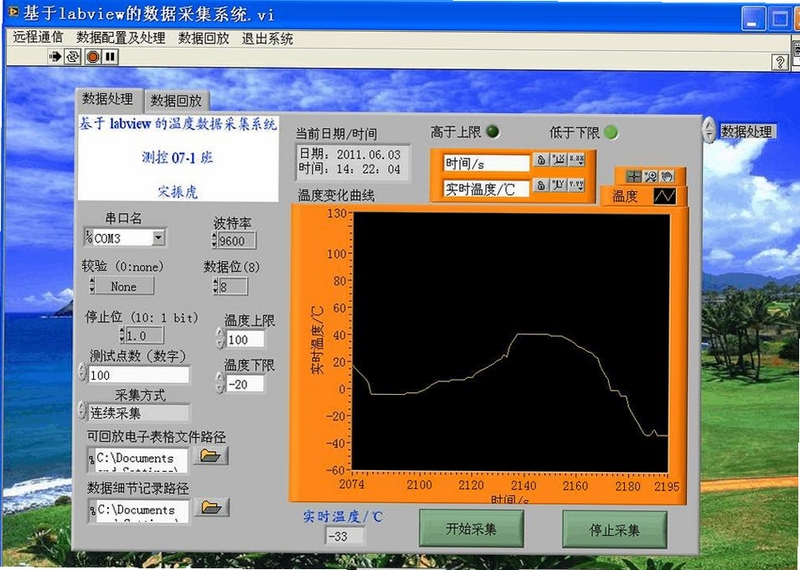Click the Pause toolbar icon
This screenshot has height=570, width=800.
[110, 56]
